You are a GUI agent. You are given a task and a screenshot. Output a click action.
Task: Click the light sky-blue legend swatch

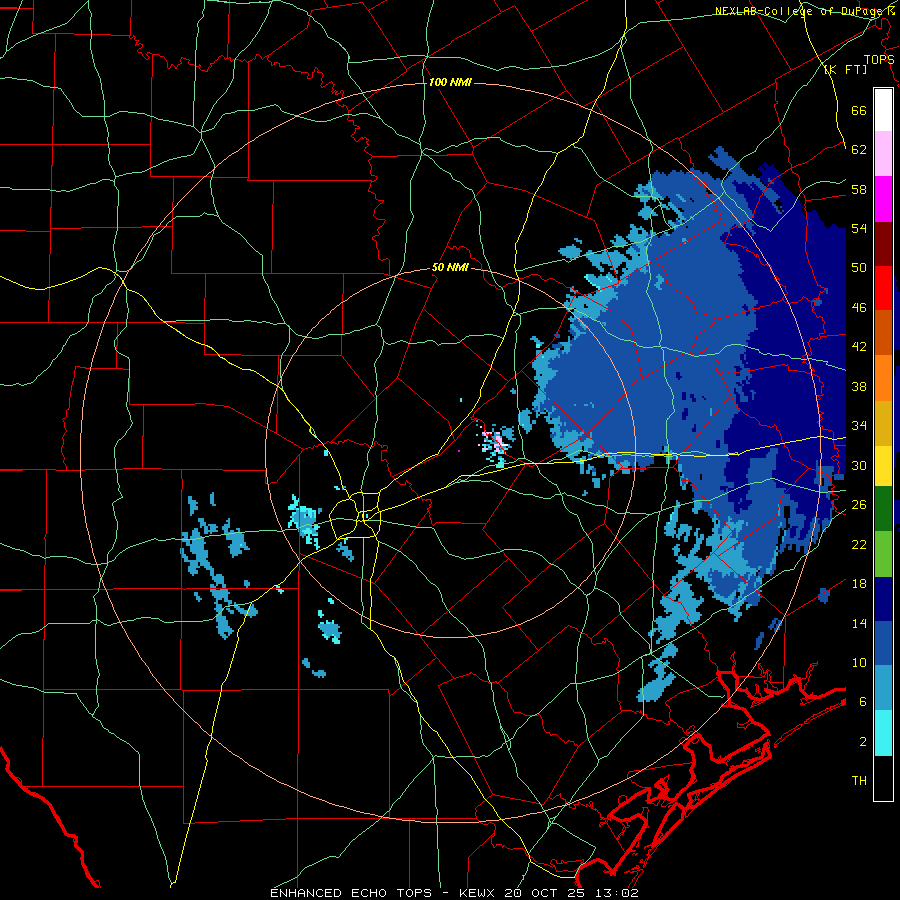(x=883, y=688)
